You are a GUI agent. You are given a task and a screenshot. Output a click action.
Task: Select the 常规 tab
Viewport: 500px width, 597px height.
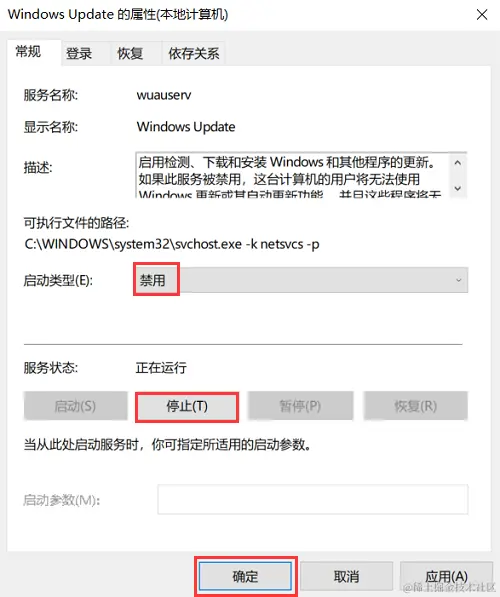tap(29, 52)
